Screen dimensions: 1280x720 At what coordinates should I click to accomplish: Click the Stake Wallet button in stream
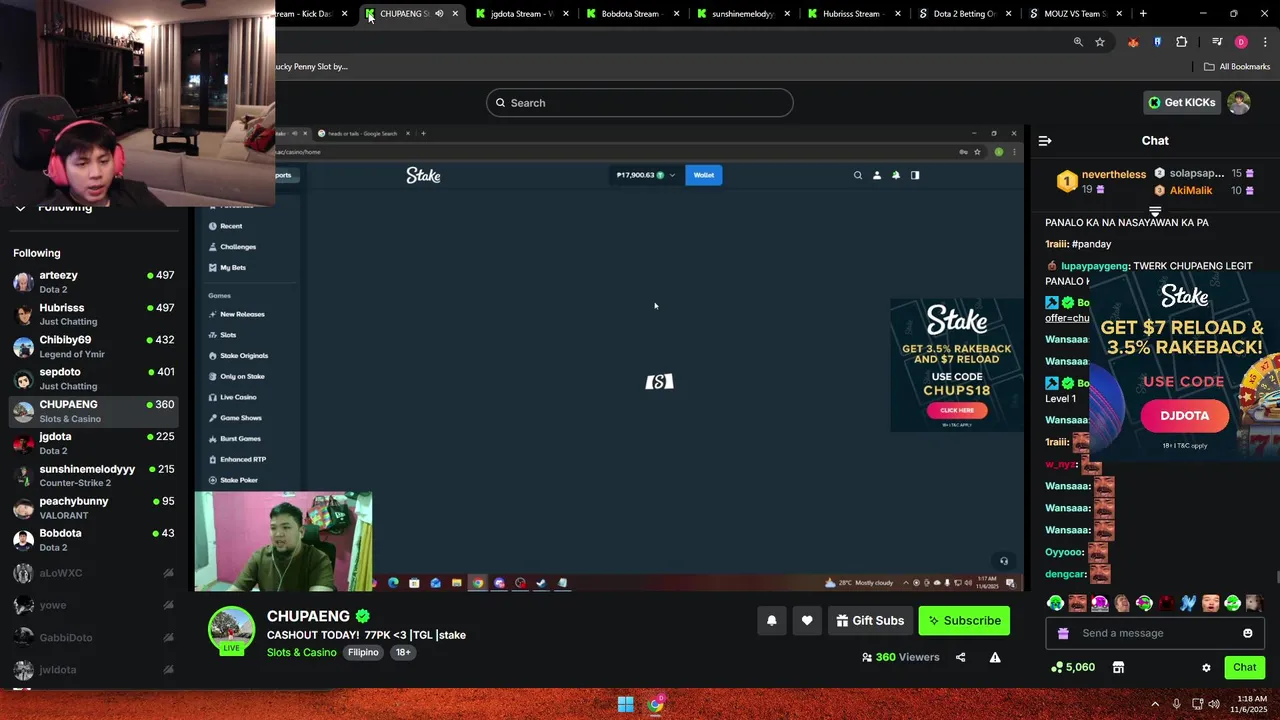click(x=704, y=175)
